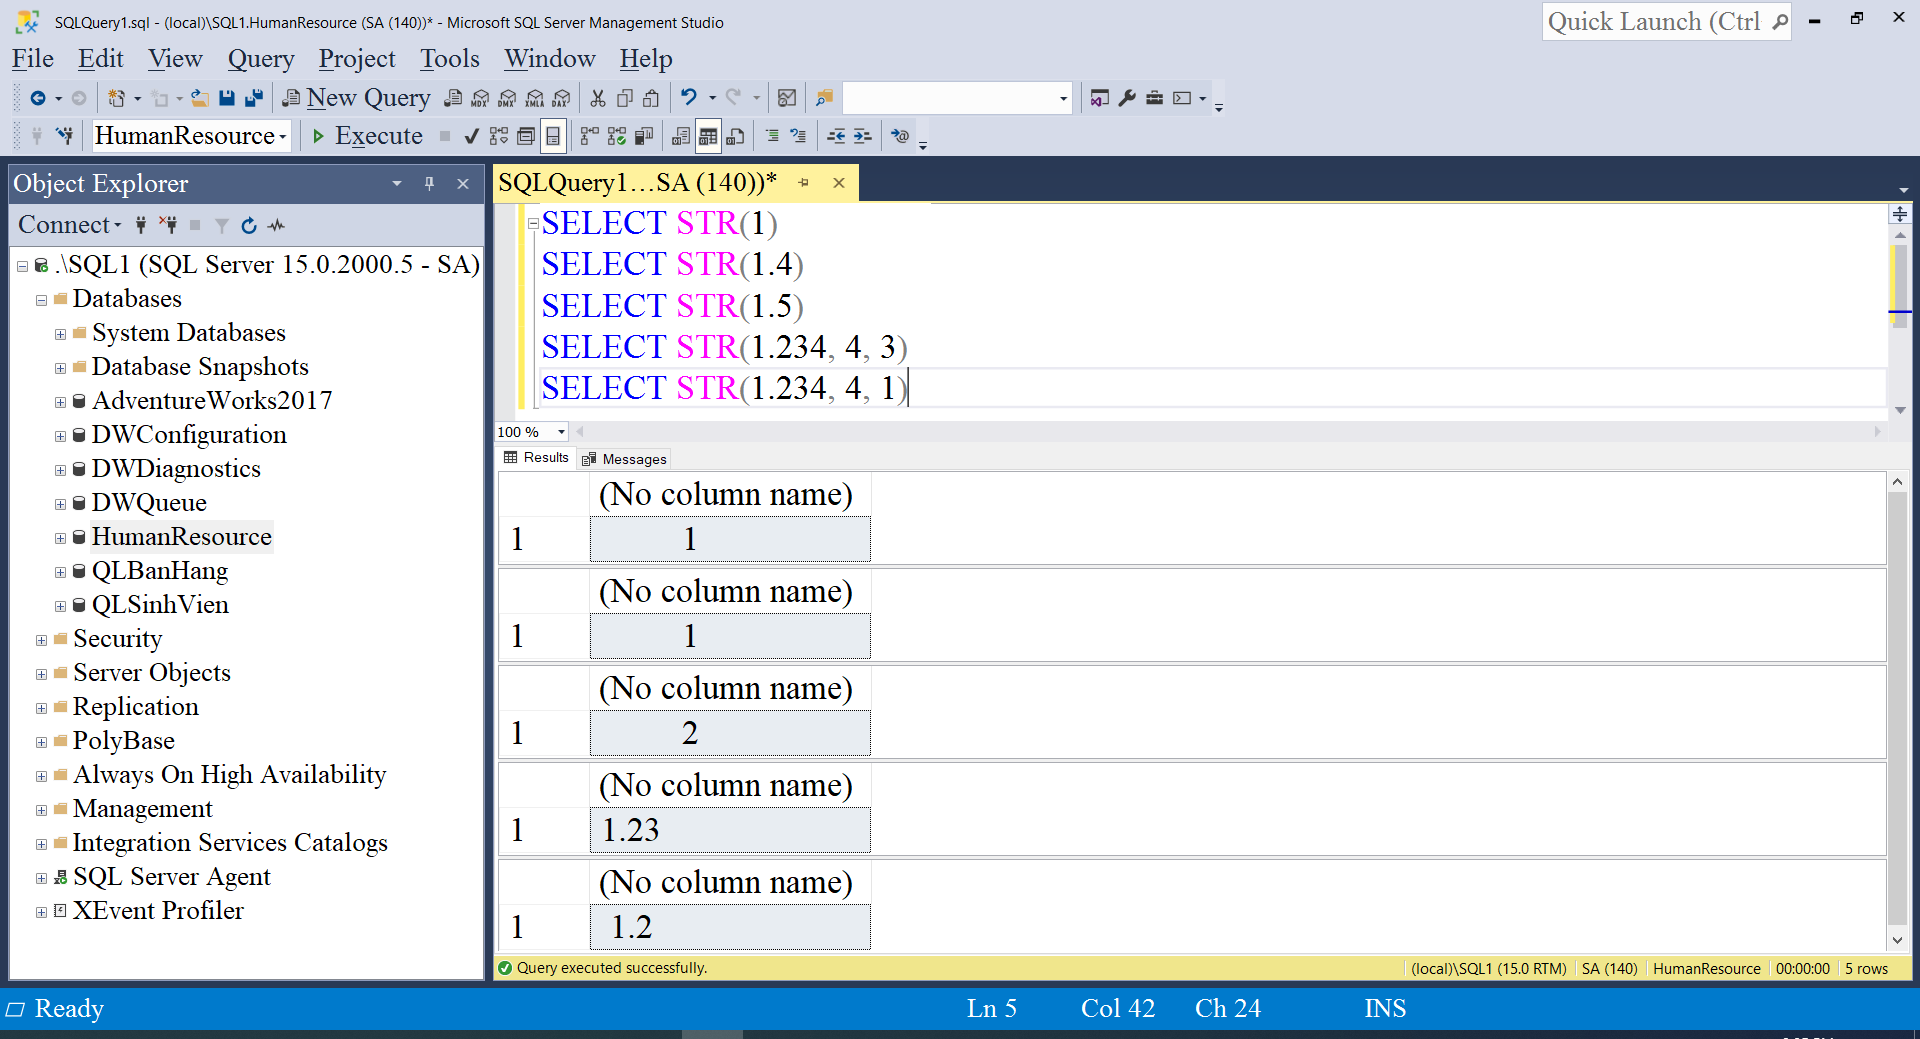This screenshot has height=1039, width=1920.
Task: Open the Query menu
Action: 260,59
